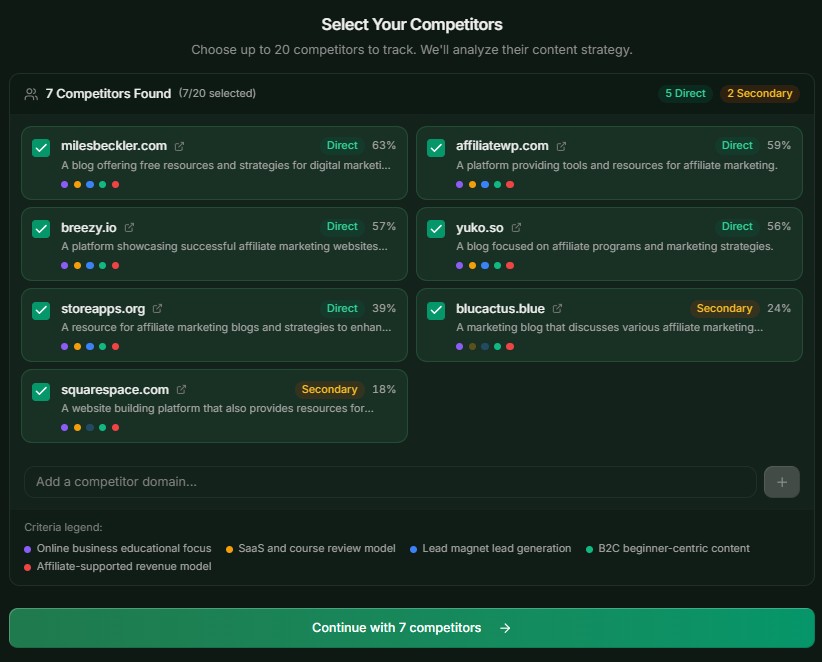
Task: Click the 5 Direct filter badge
Action: point(686,93)
